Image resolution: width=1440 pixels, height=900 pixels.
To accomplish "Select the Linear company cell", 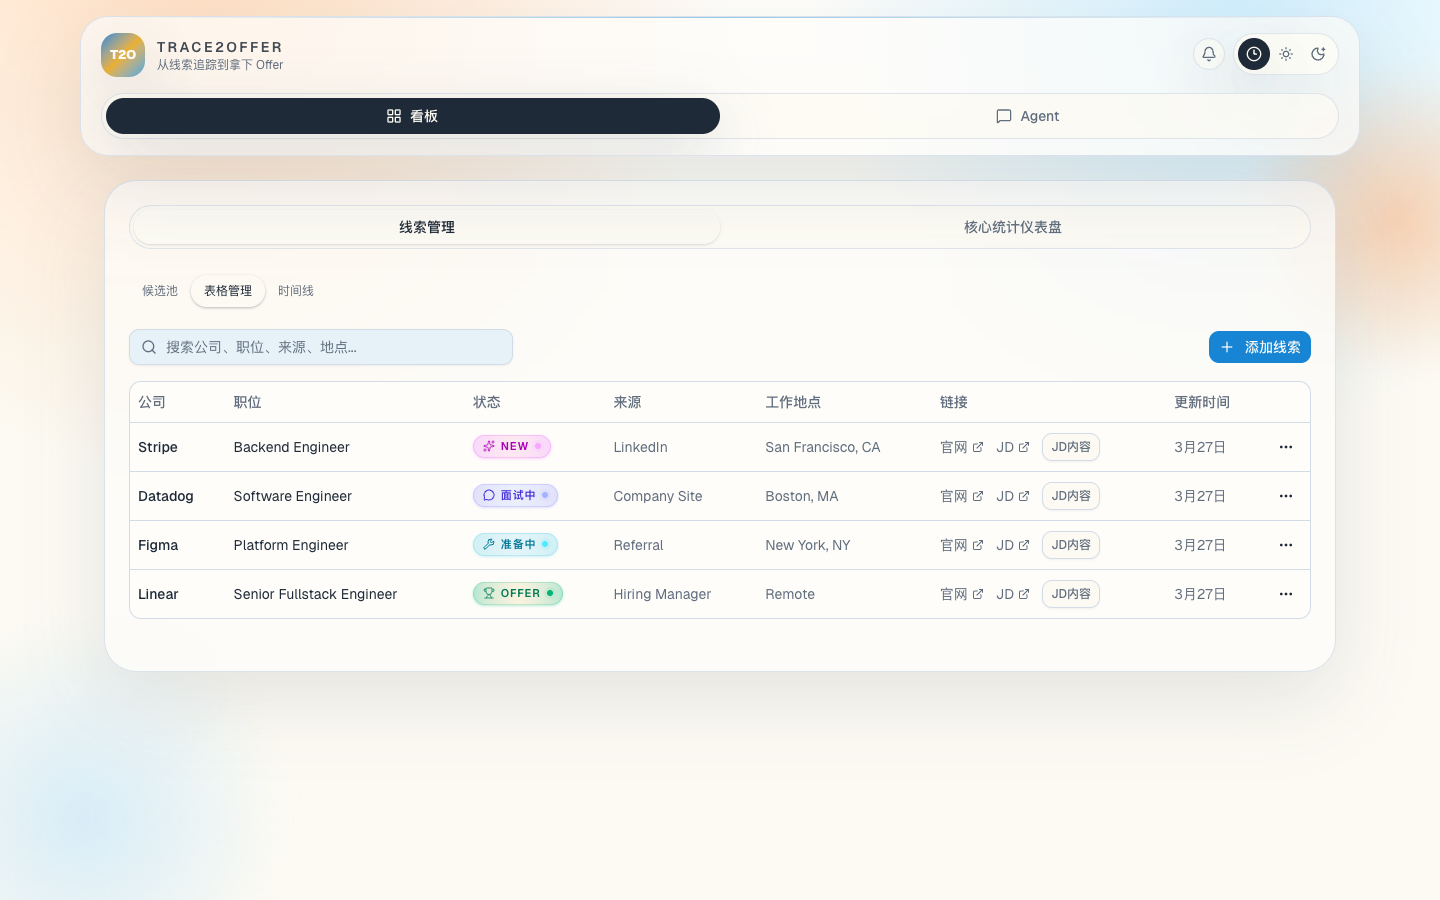I will tap(158, 594).
